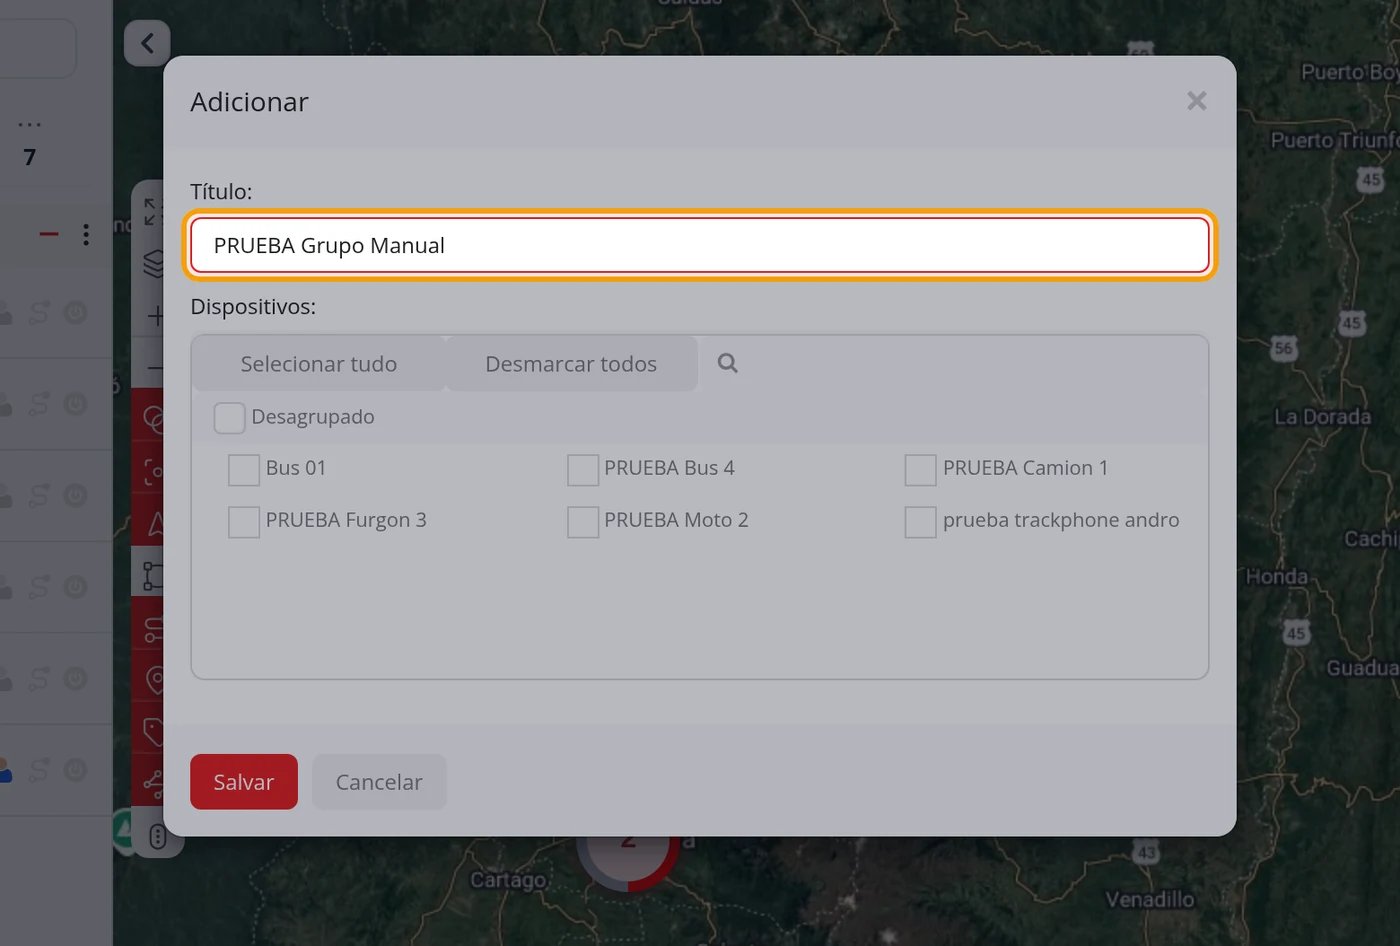This screenshot has width=1400, height=946.
Task: Open the three-dot vertical menu in sidebar
Action: [86, 234]
